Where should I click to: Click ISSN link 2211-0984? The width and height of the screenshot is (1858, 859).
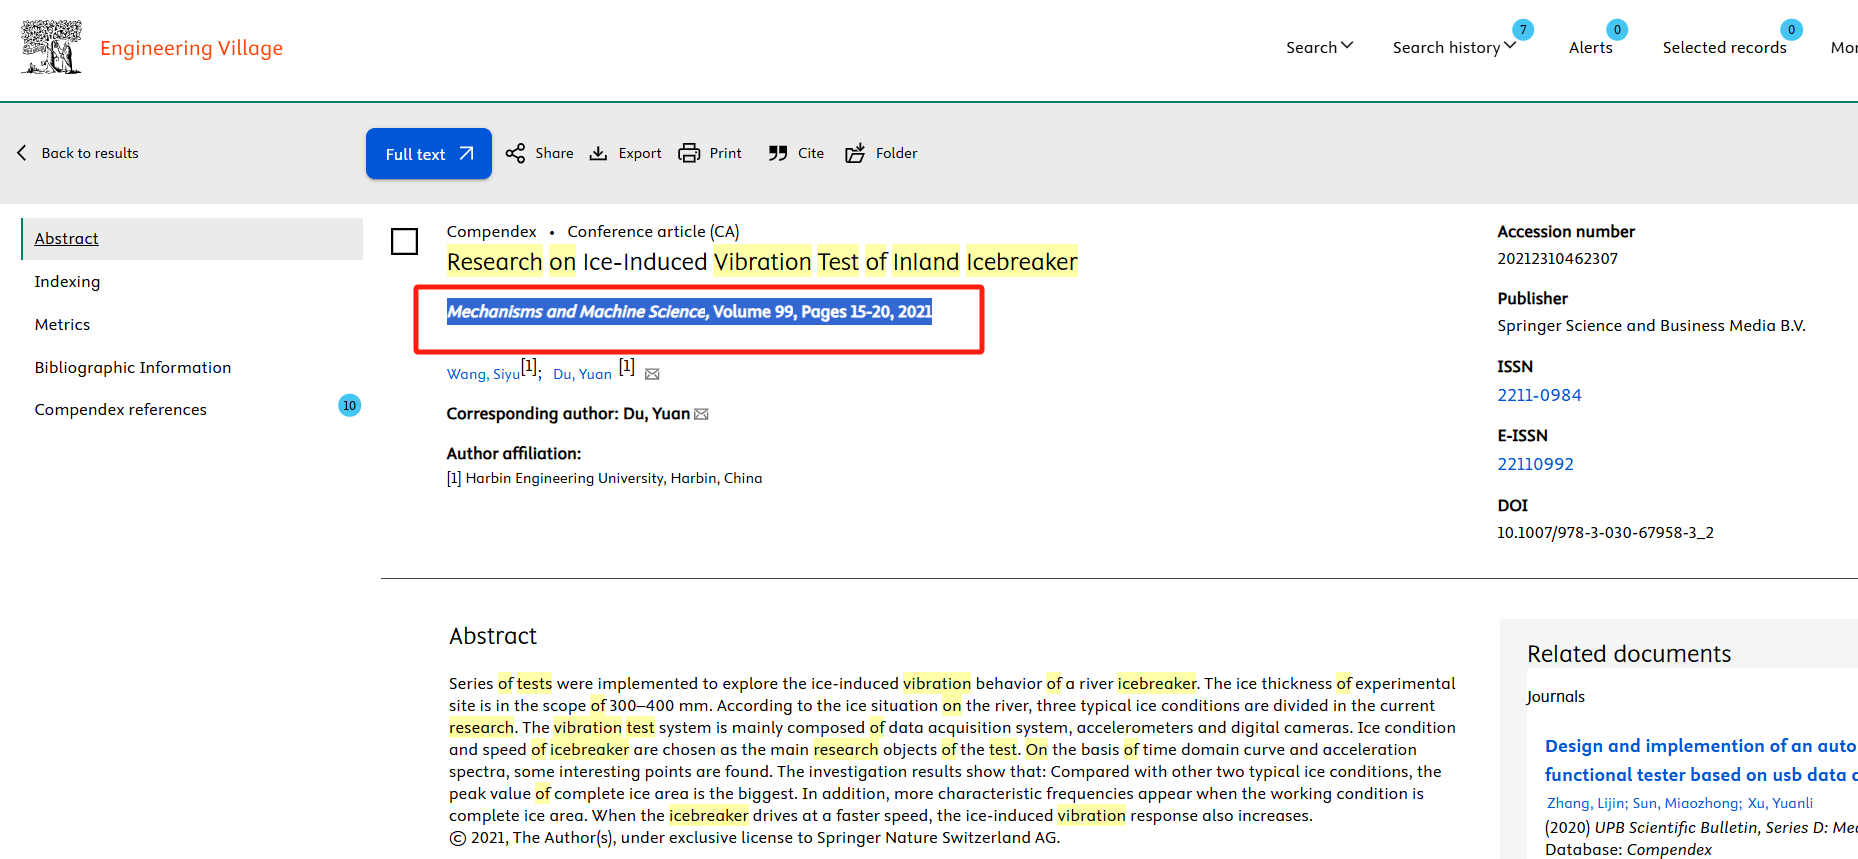click(1539, 395)
